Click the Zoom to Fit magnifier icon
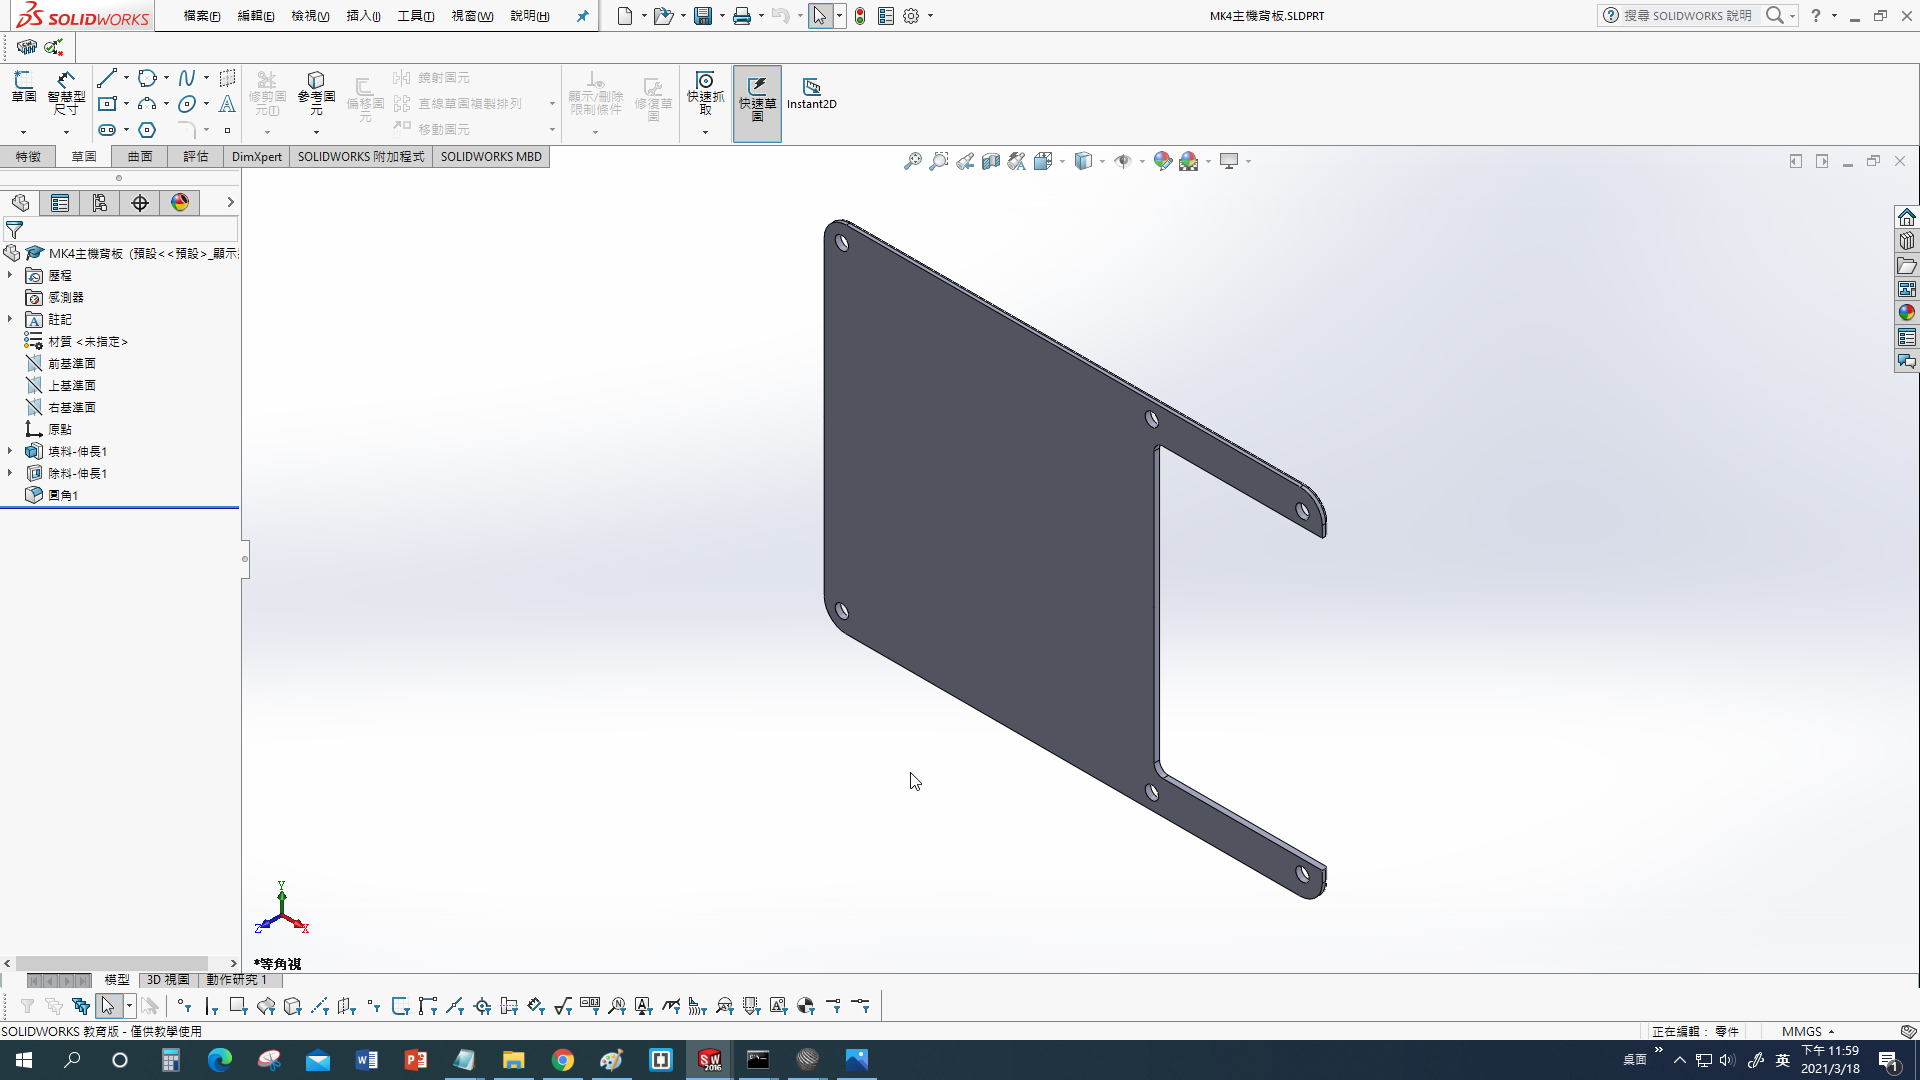Viewport: 1920px width, 1080px height. 912,161
